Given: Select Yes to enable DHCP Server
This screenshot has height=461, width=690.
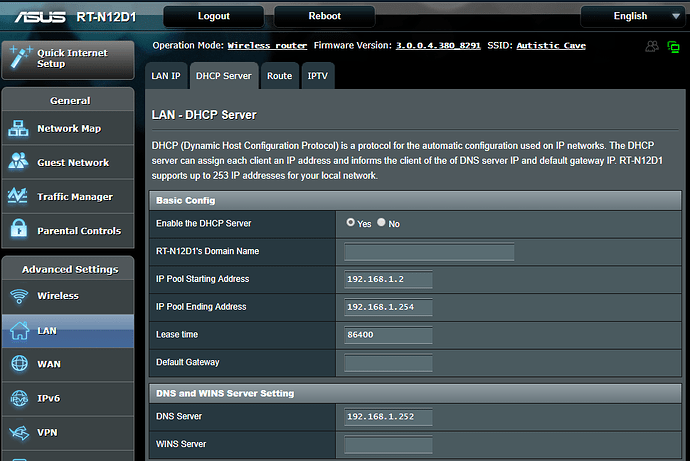Looking at the screenshot, I should point(351,223).
